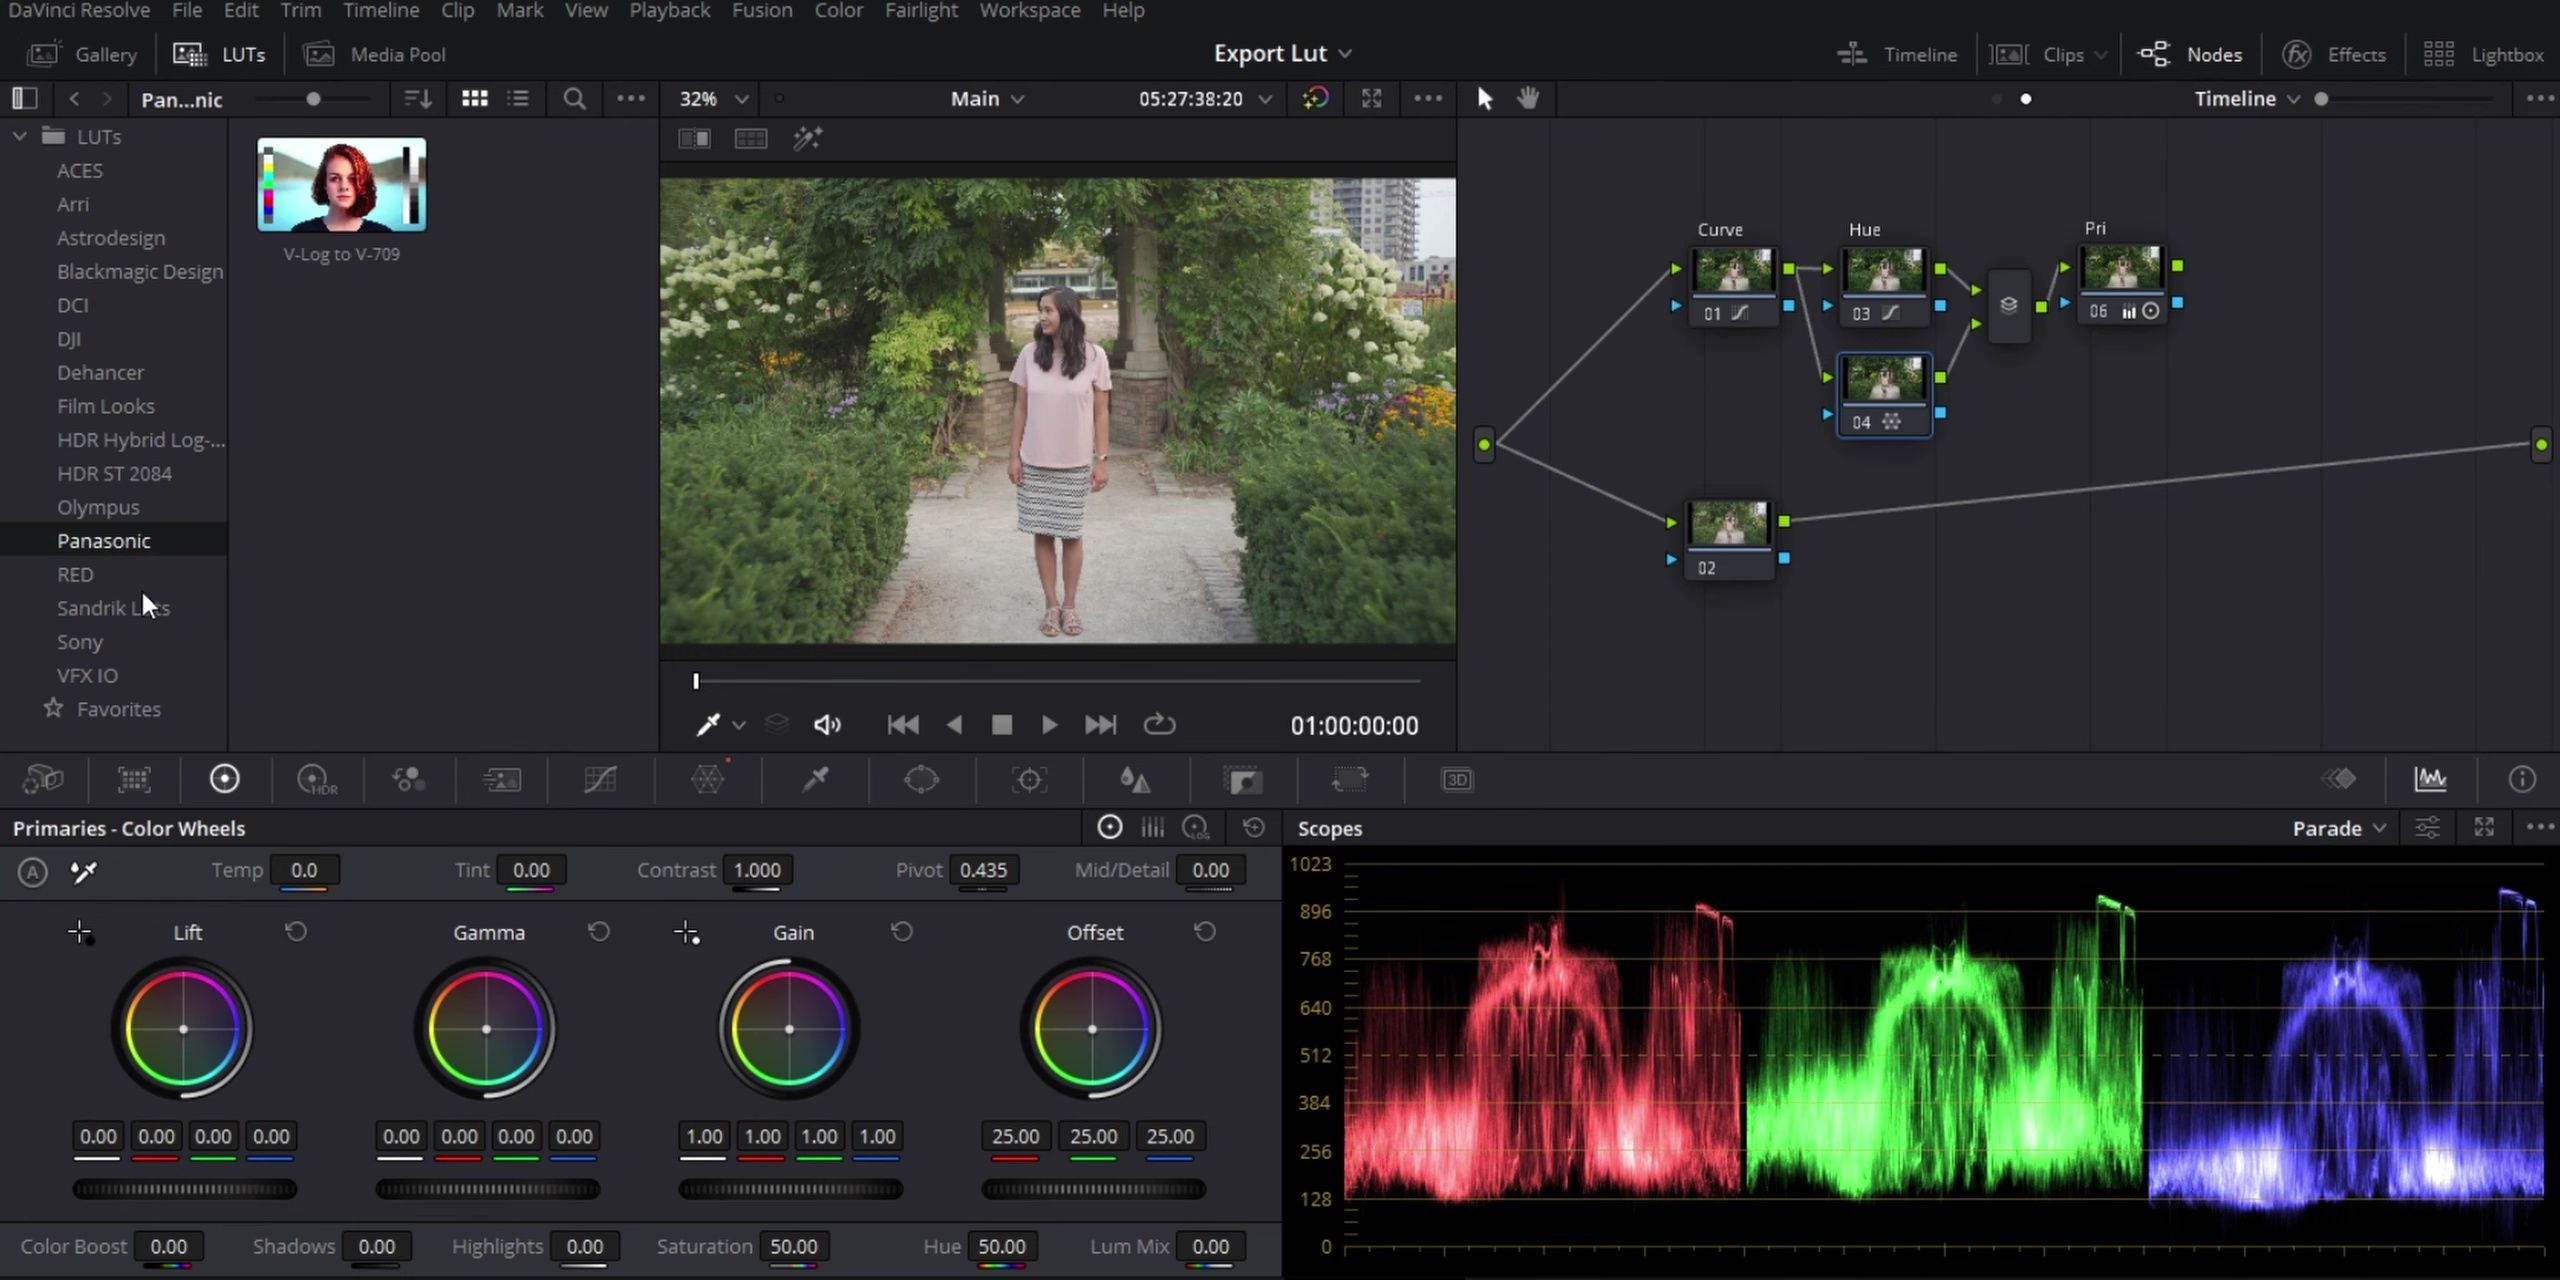Screen dimensions: 2560x1280
Task: Open the RGB Mixer palette
Action: [409, 779]
